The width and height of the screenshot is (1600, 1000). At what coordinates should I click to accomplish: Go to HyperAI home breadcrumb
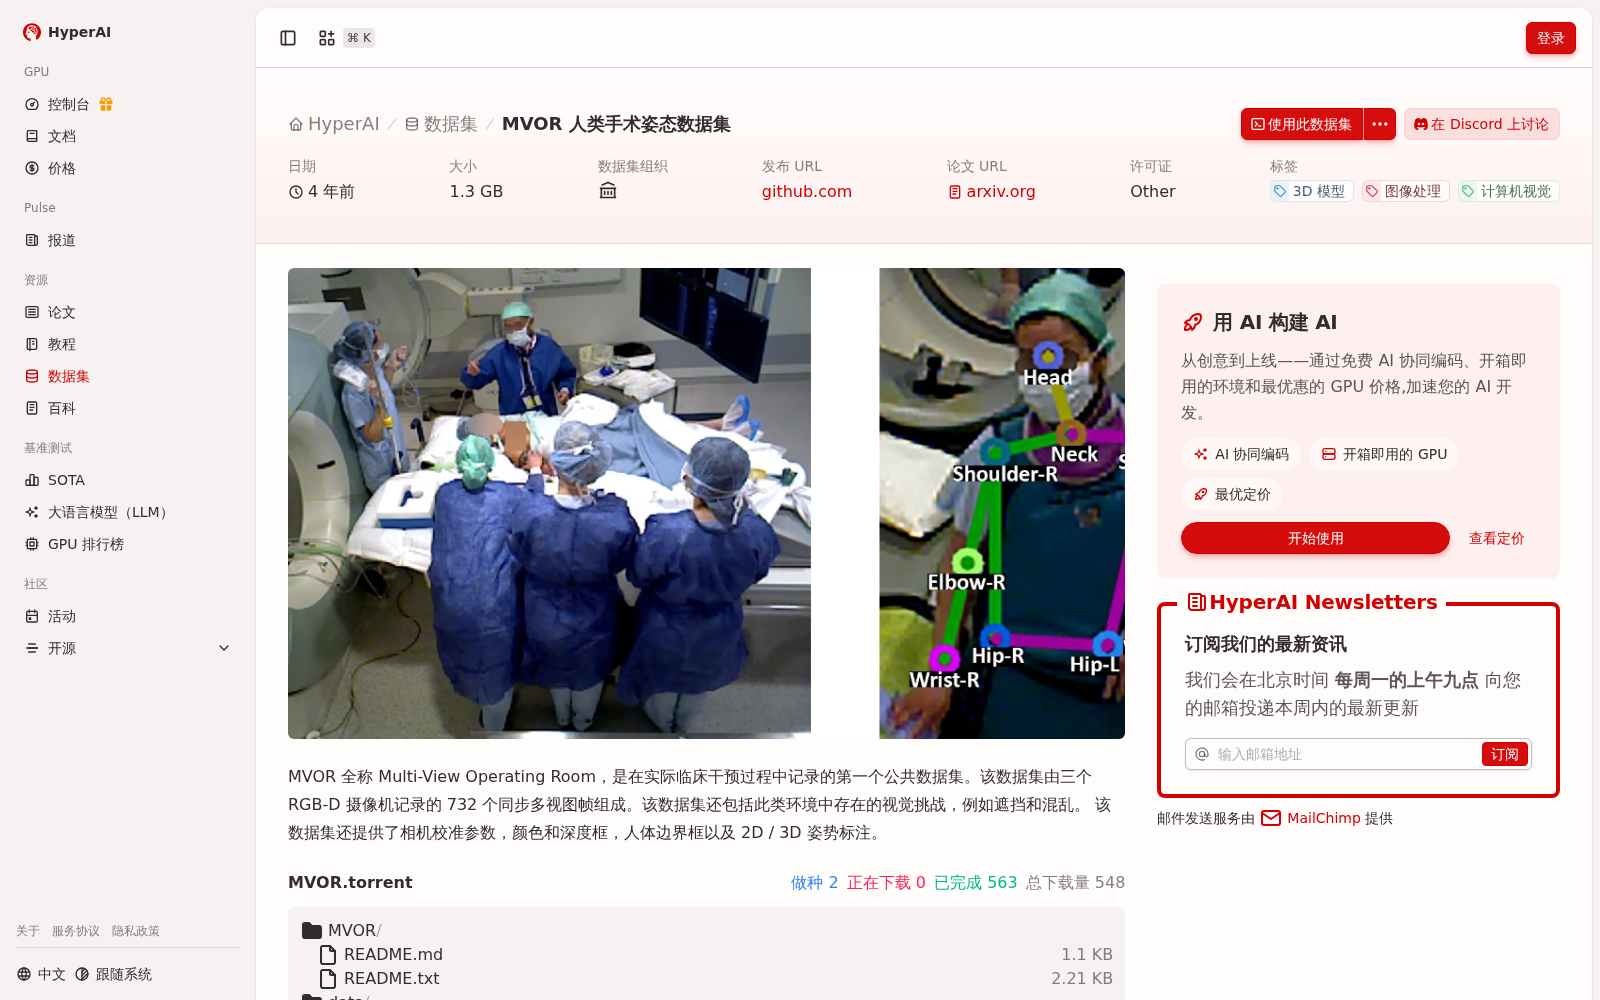pos(334,124)
